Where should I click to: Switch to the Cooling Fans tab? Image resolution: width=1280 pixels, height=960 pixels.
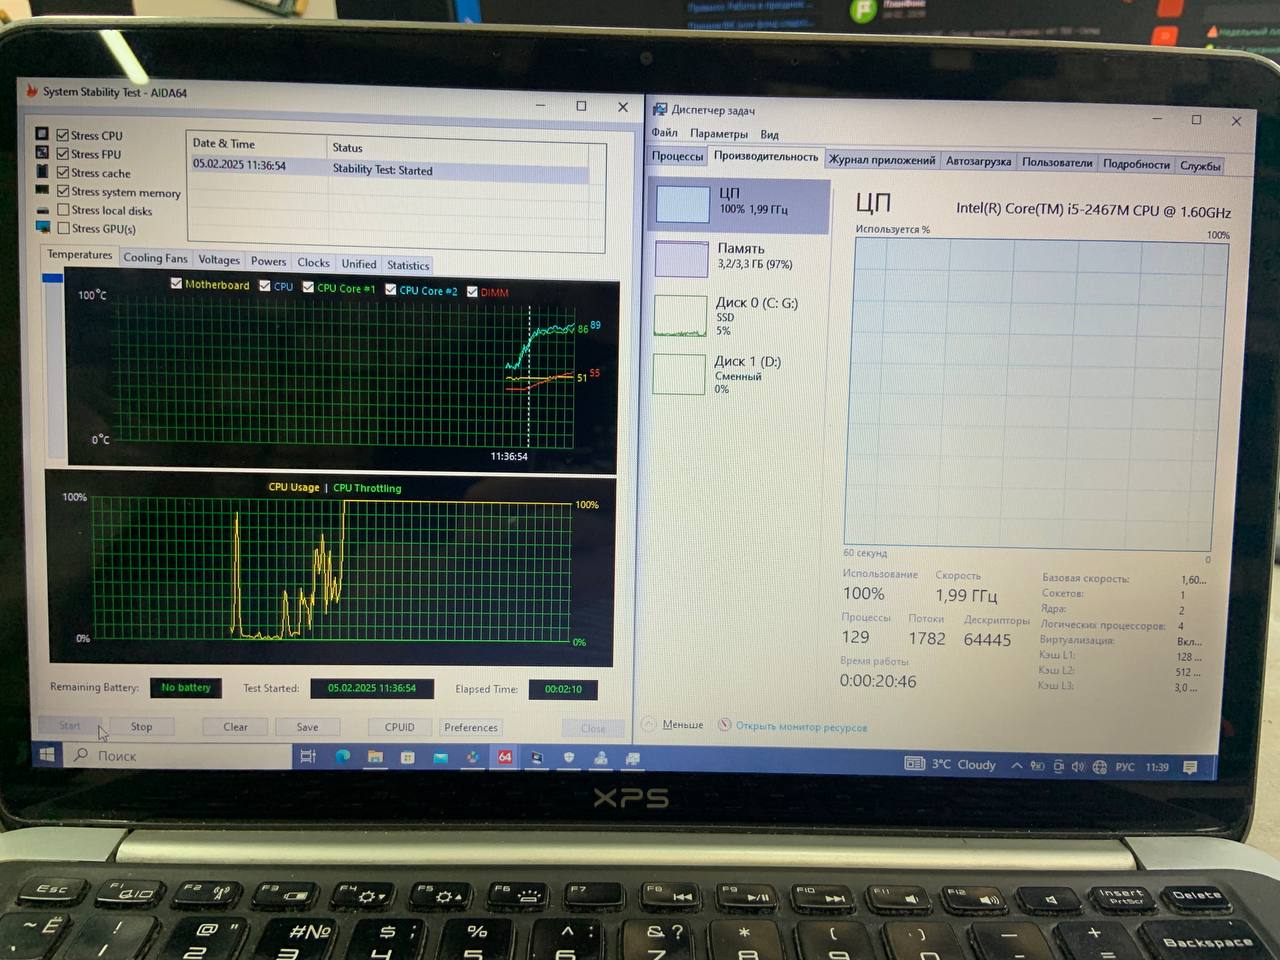[x=155, y=257]
